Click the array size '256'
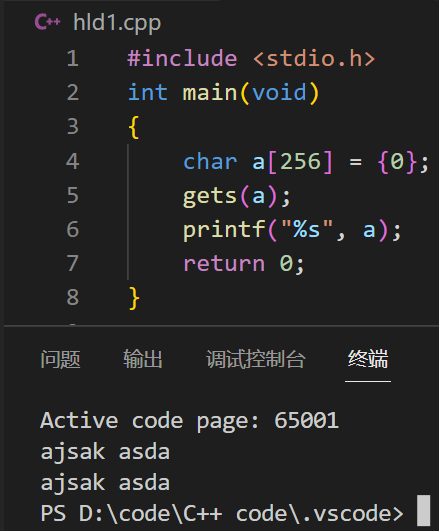Viewport: 439px width, 531px height. coord(300,162)
